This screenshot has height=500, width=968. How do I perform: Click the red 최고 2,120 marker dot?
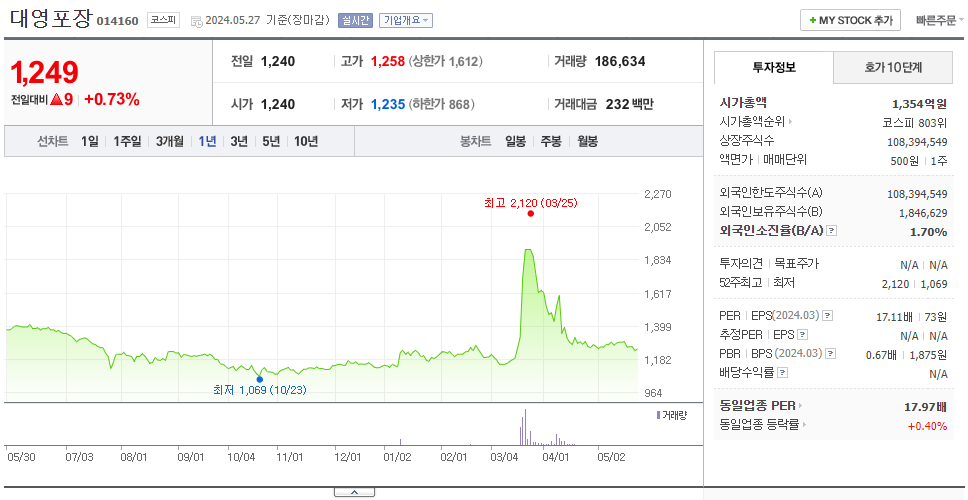click(x=531, y=214)
